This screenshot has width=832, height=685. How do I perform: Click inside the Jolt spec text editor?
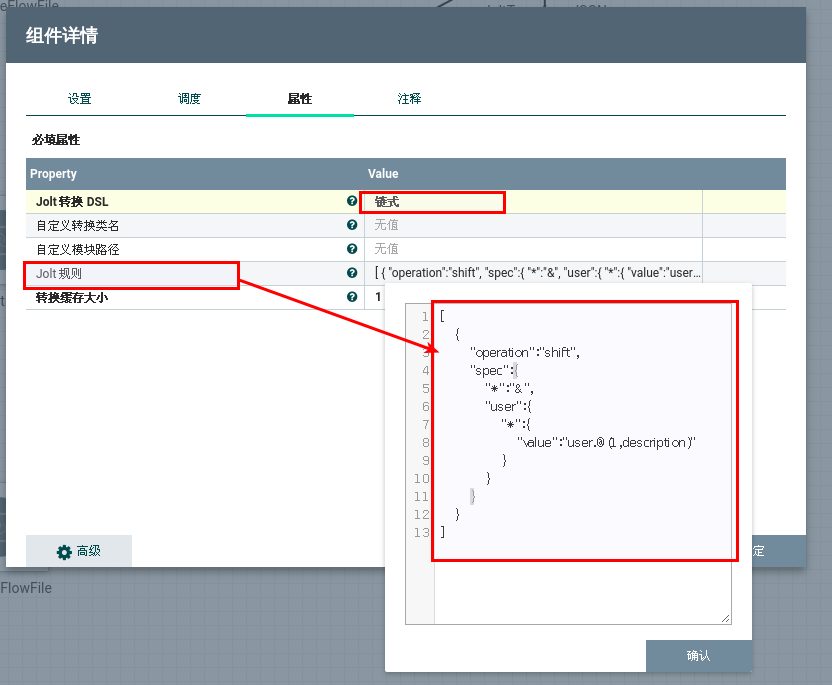[582, 580]
